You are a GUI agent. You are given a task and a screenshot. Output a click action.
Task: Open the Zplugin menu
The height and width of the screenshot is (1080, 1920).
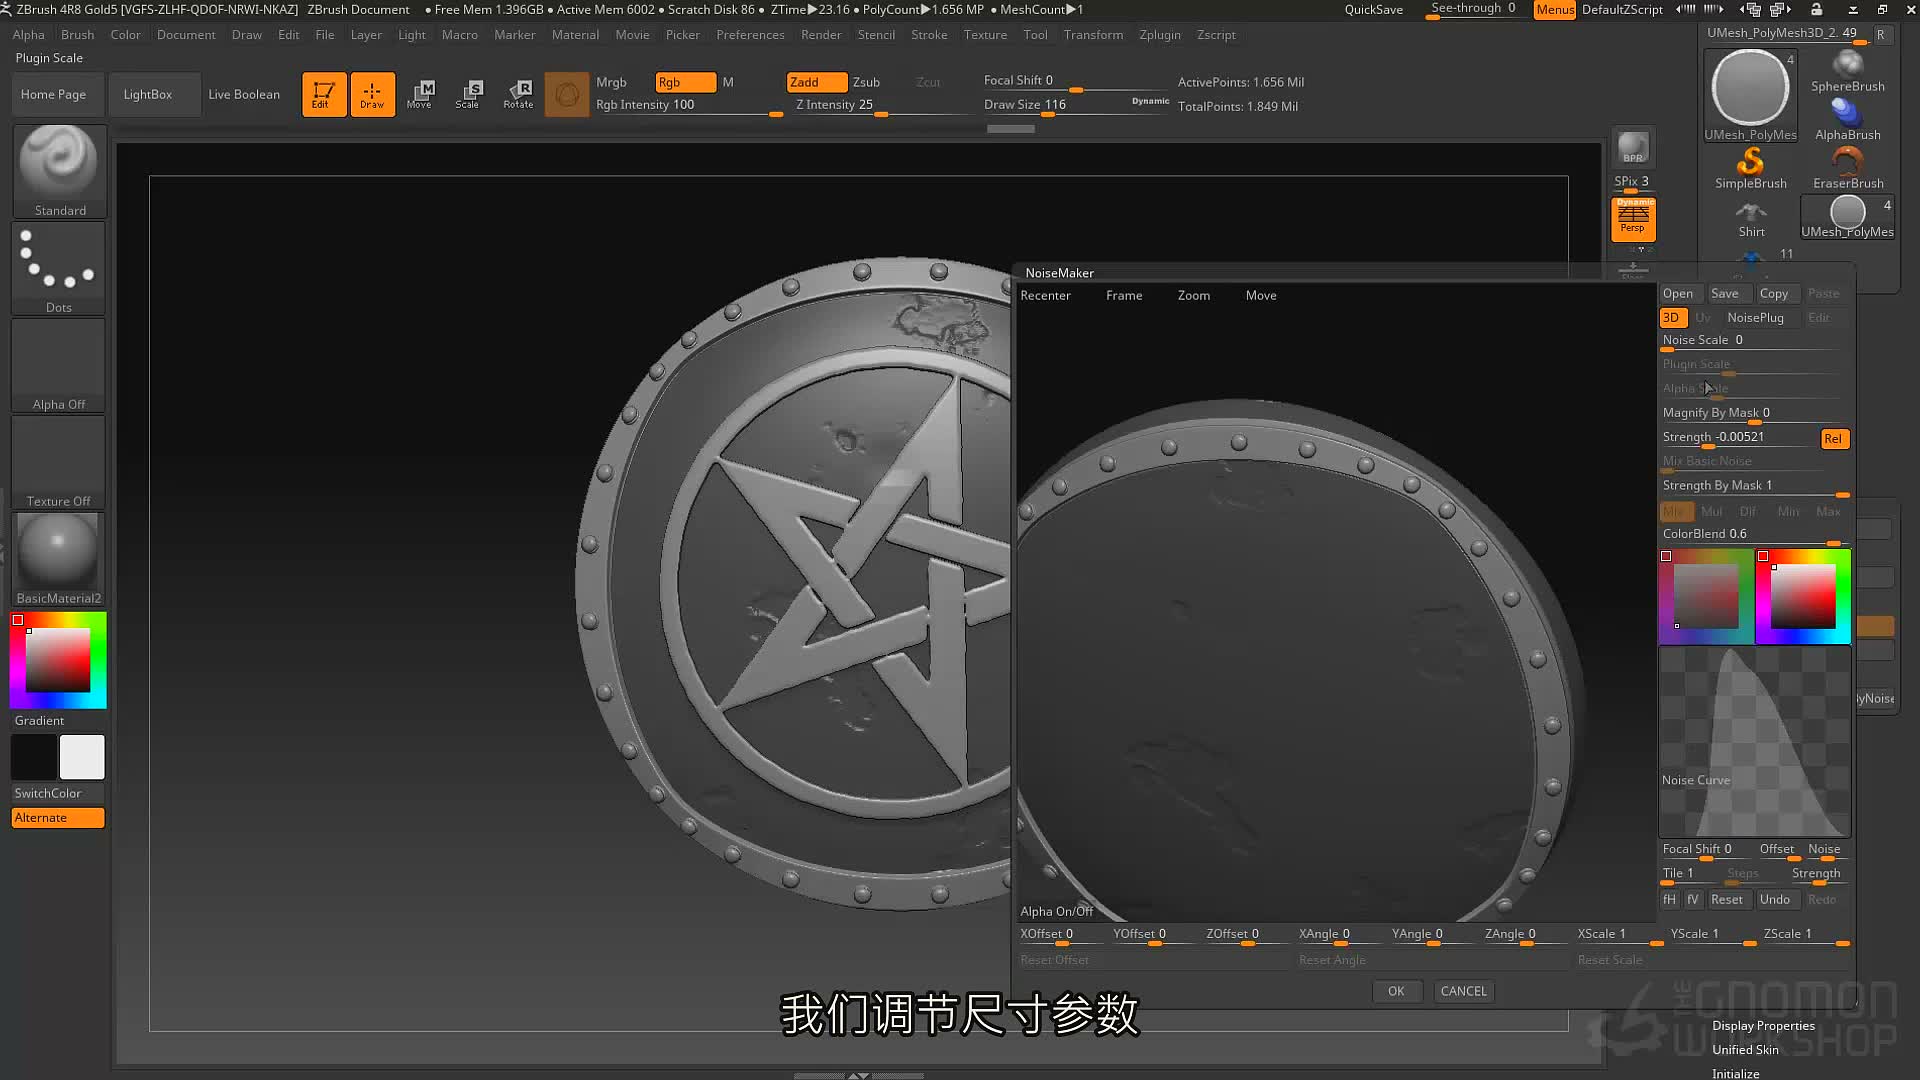1160,35
